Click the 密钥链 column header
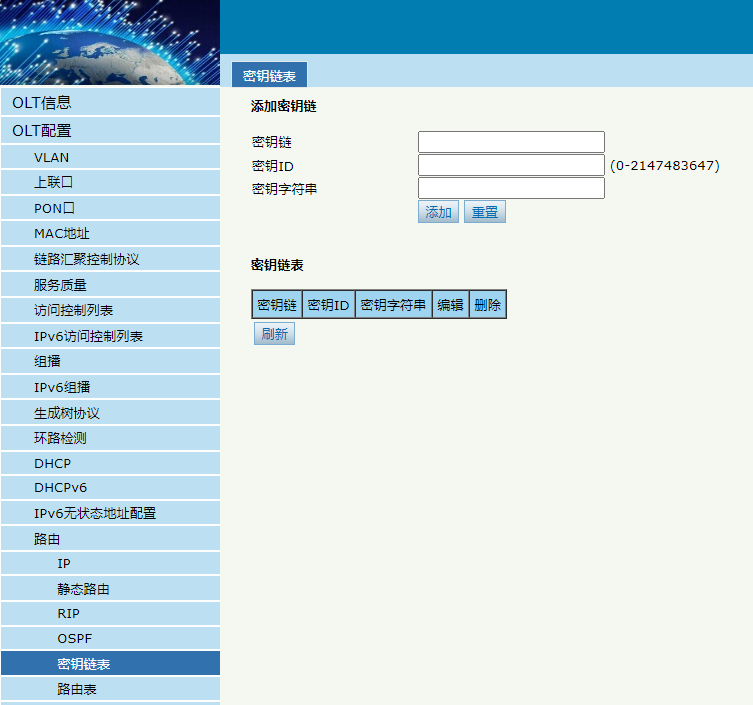The height and width of the screenshot is (705, 753). tap(277, 304)
